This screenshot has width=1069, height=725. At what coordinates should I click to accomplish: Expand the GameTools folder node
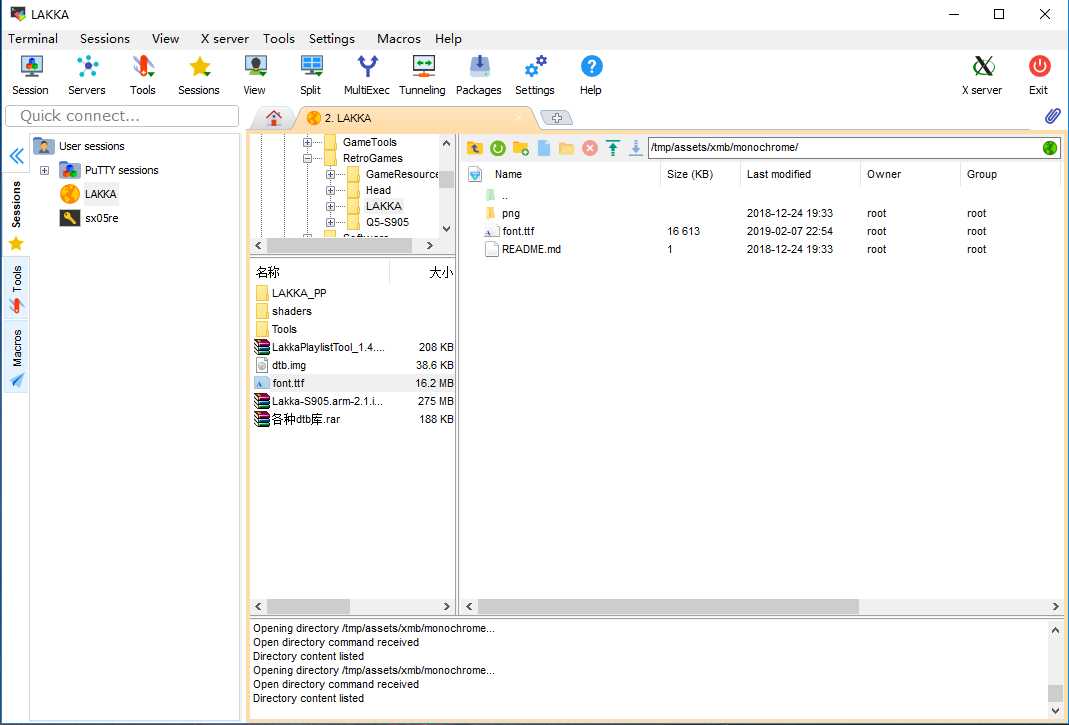[x=307, y=143]
